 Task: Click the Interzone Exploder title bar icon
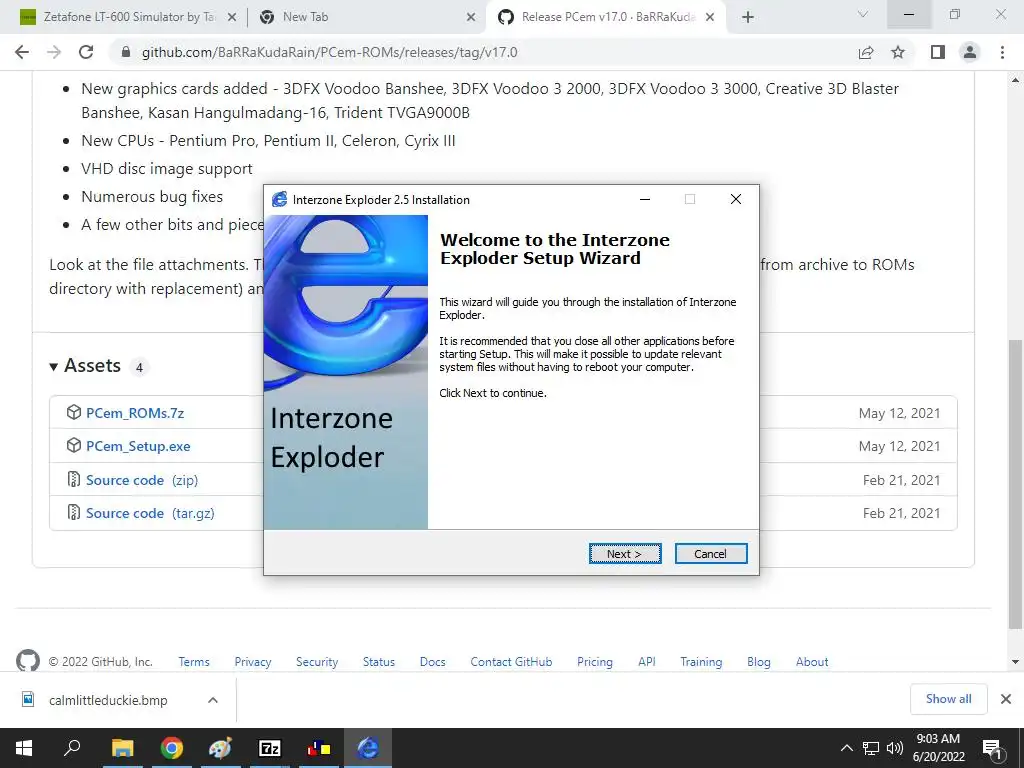(x=280, y=199)
